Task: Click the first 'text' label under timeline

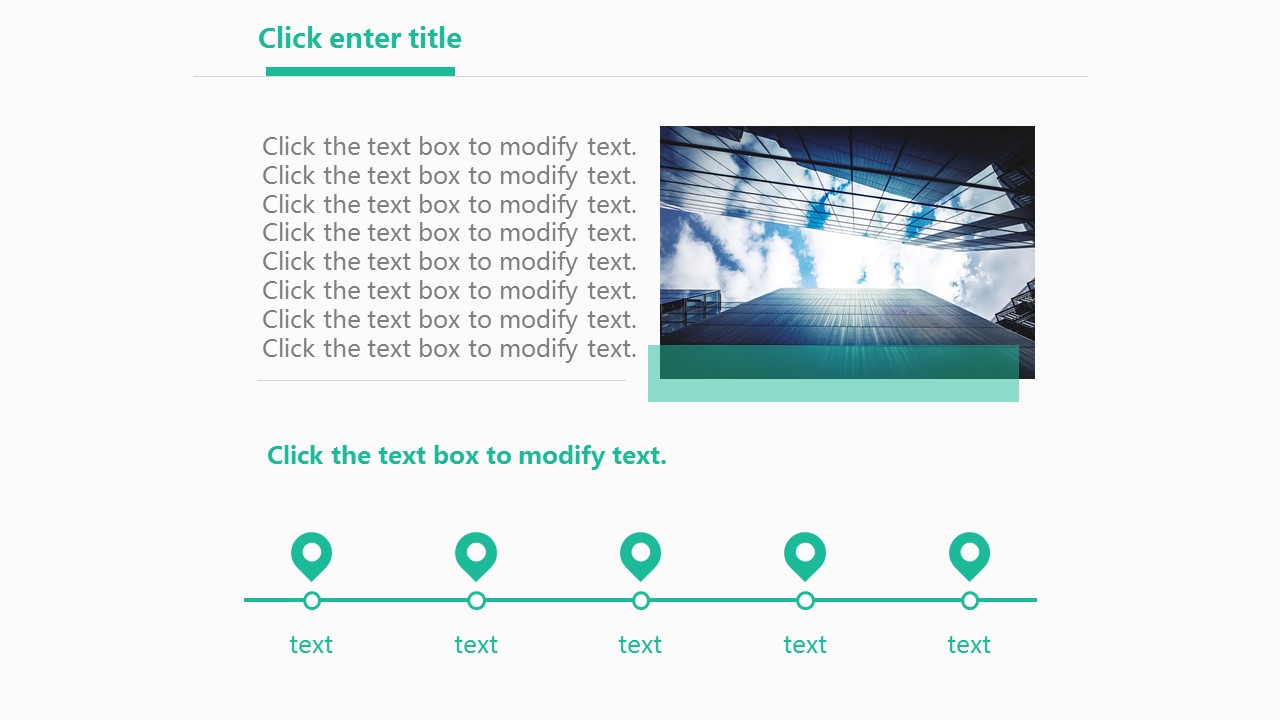Action: pos(311,645)
